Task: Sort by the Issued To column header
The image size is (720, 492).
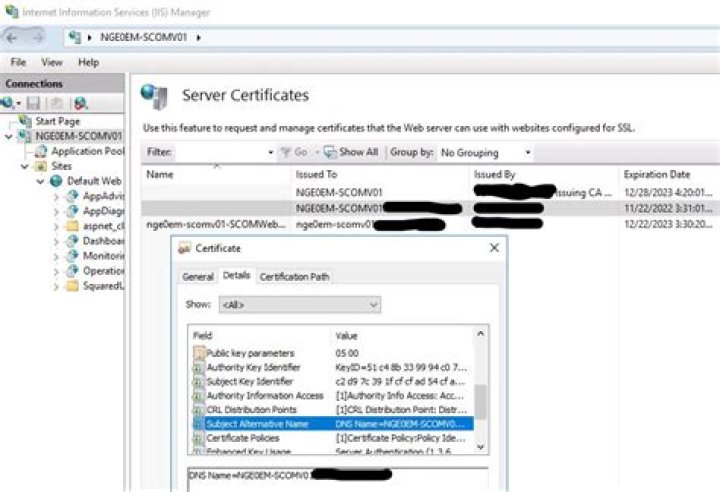Action: pos(380,175)
